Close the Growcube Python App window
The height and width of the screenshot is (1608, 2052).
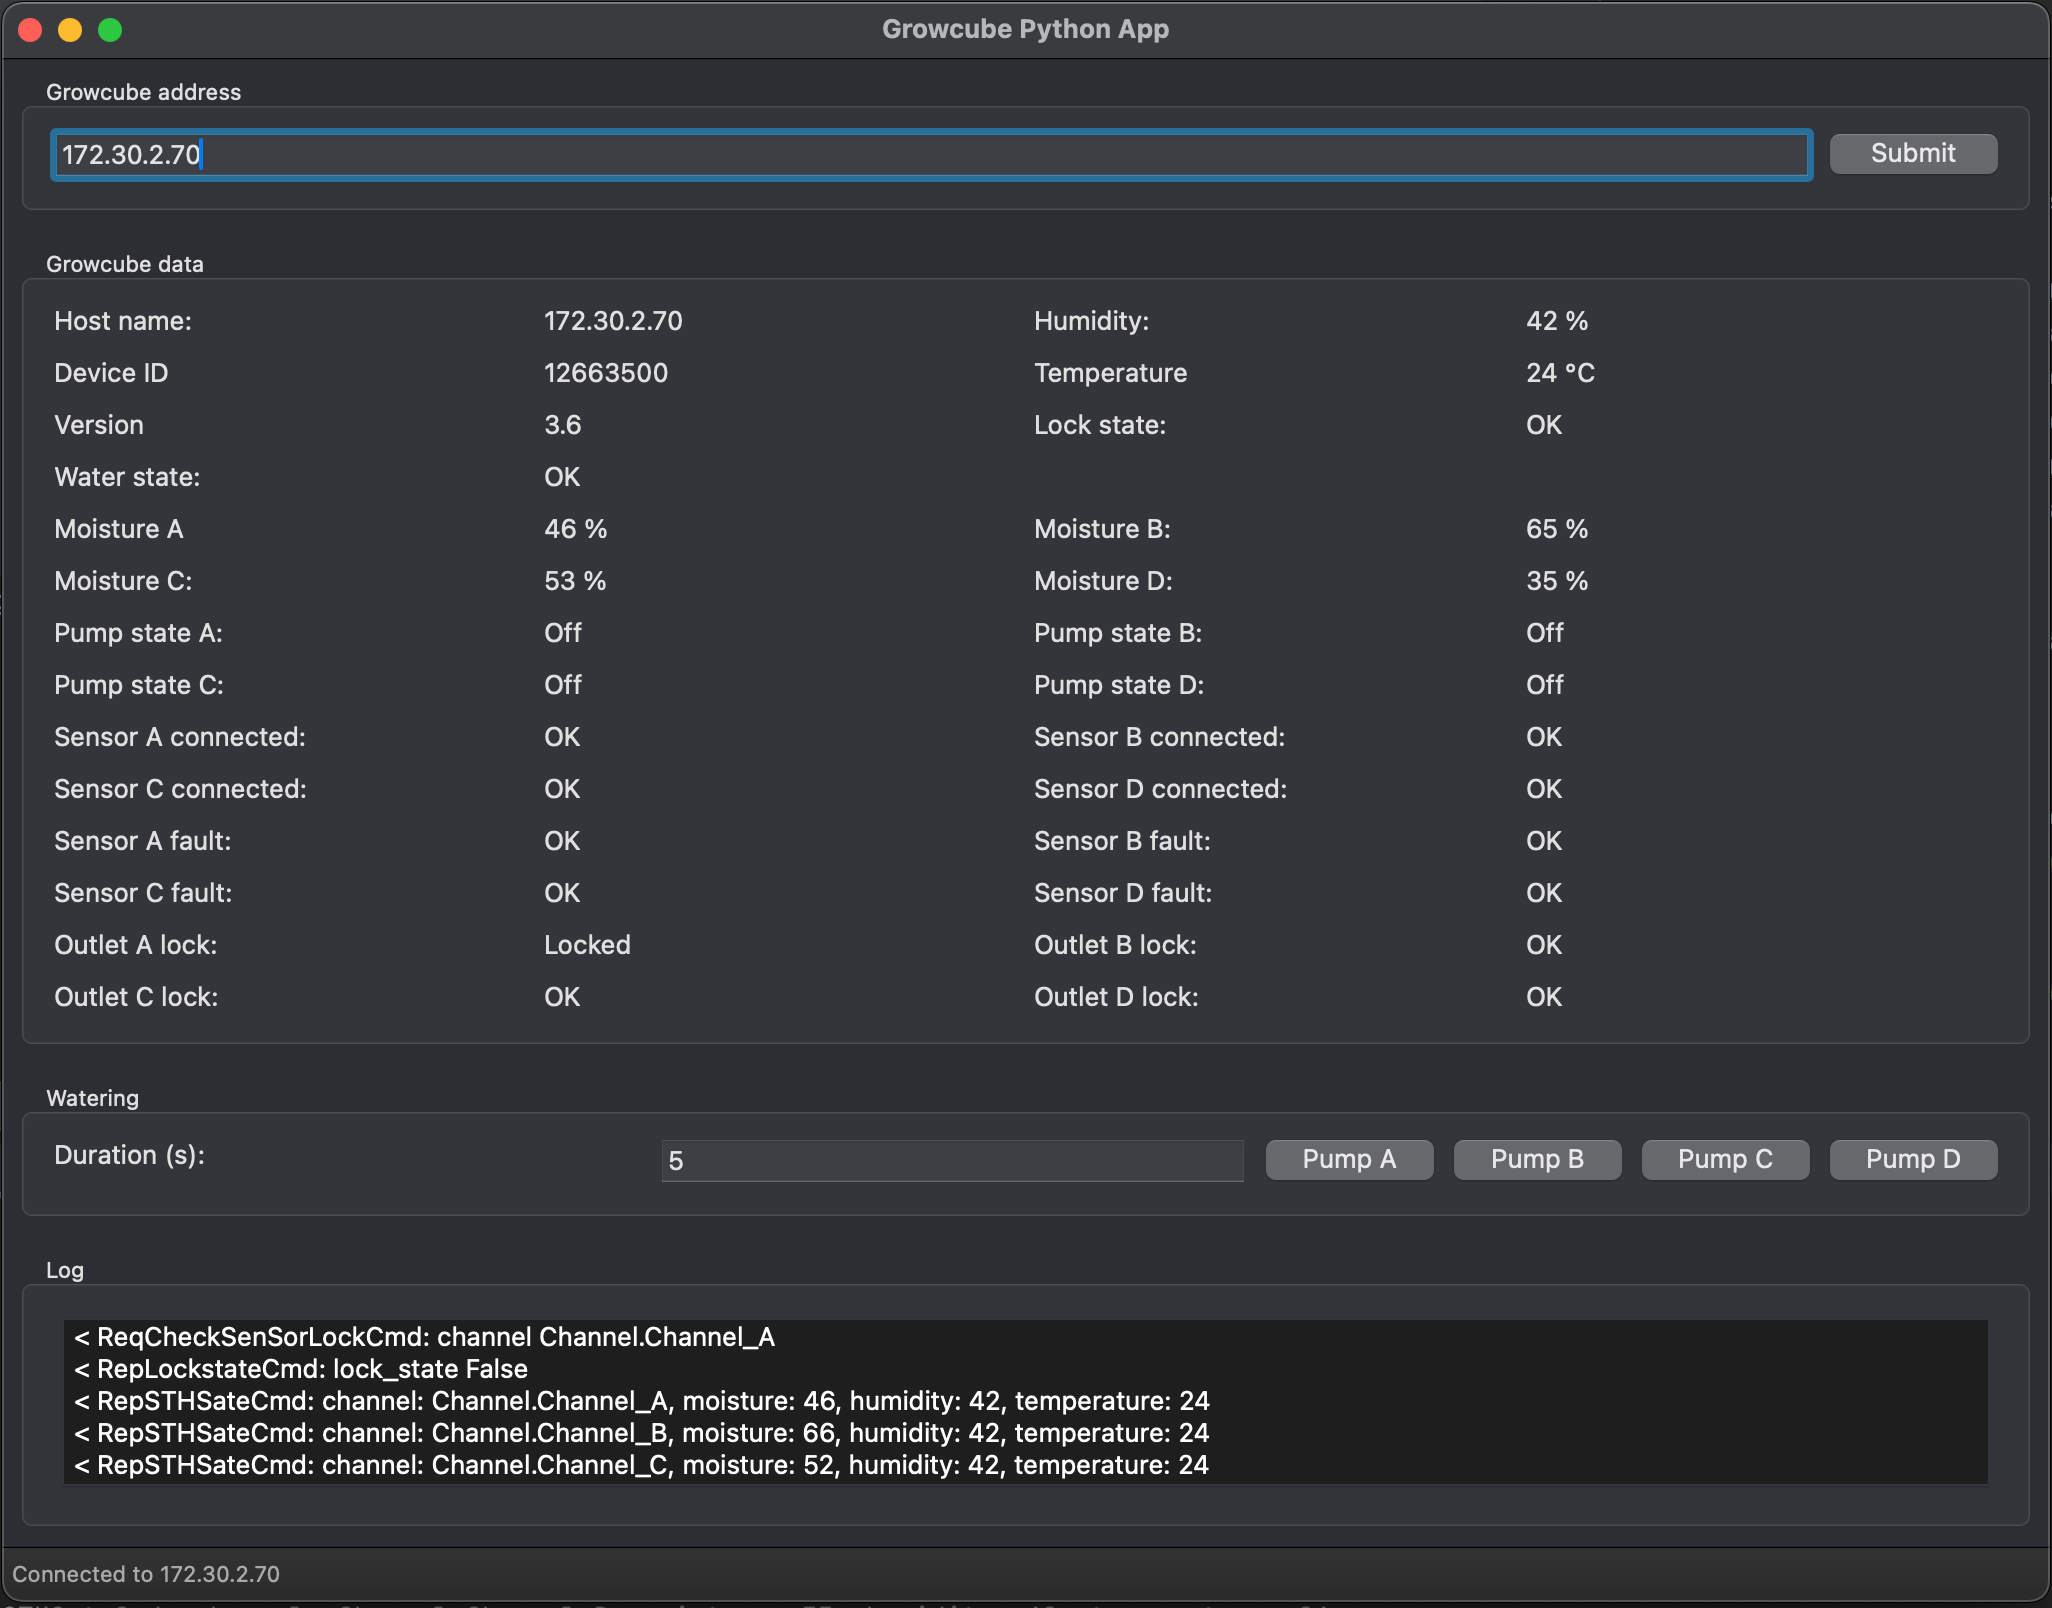pyautogui.click(x=30, y=30)
